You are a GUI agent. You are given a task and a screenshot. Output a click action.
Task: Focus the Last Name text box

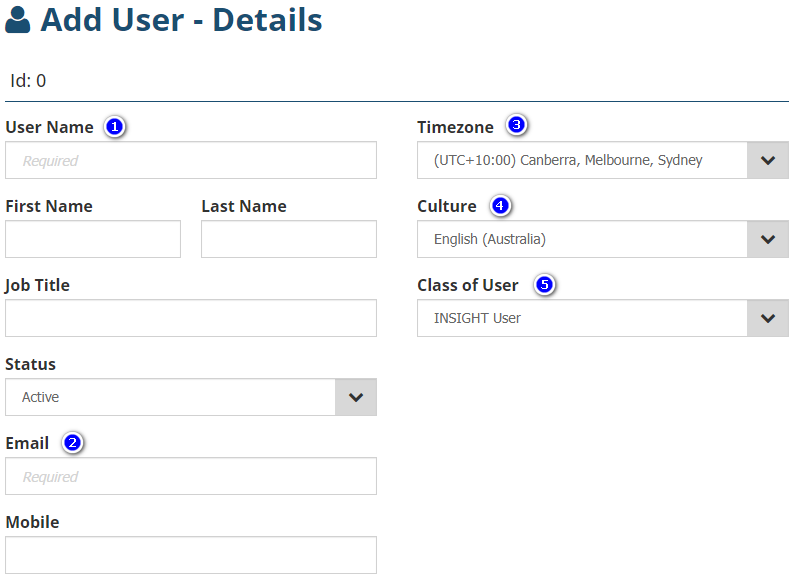tap(288, 239)
